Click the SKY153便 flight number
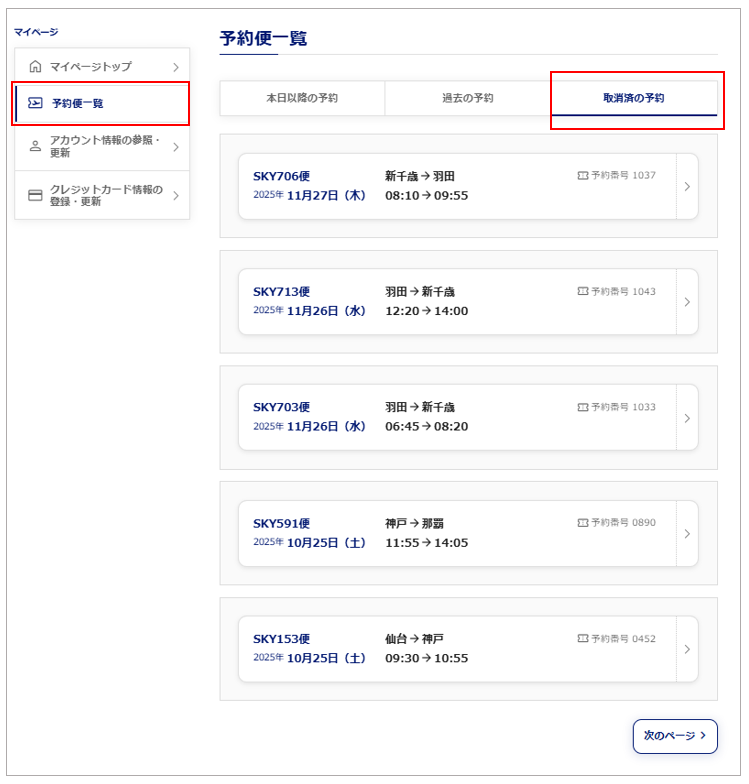This screenshot has width=749, height=784. click(282, 639)
